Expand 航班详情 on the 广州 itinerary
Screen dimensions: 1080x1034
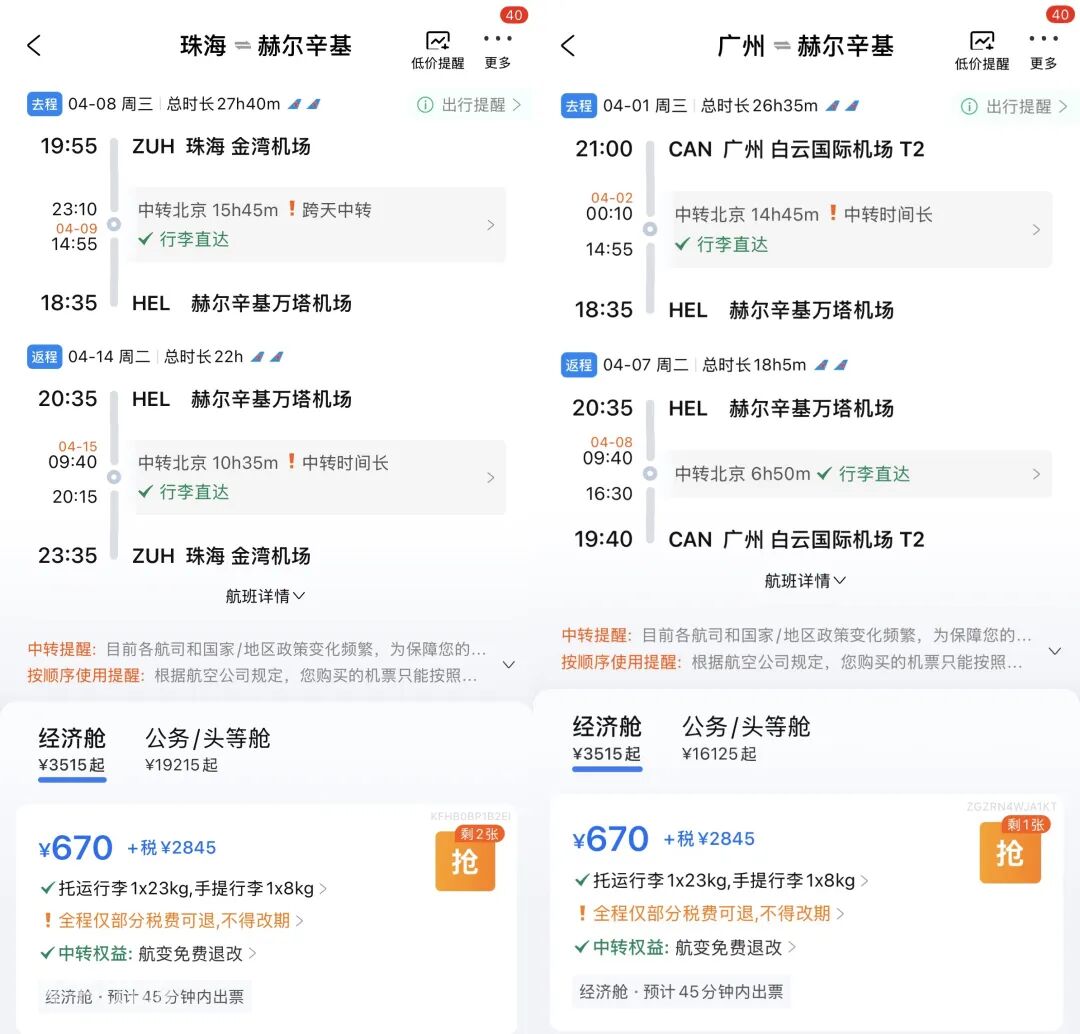[x=805, y=580]
